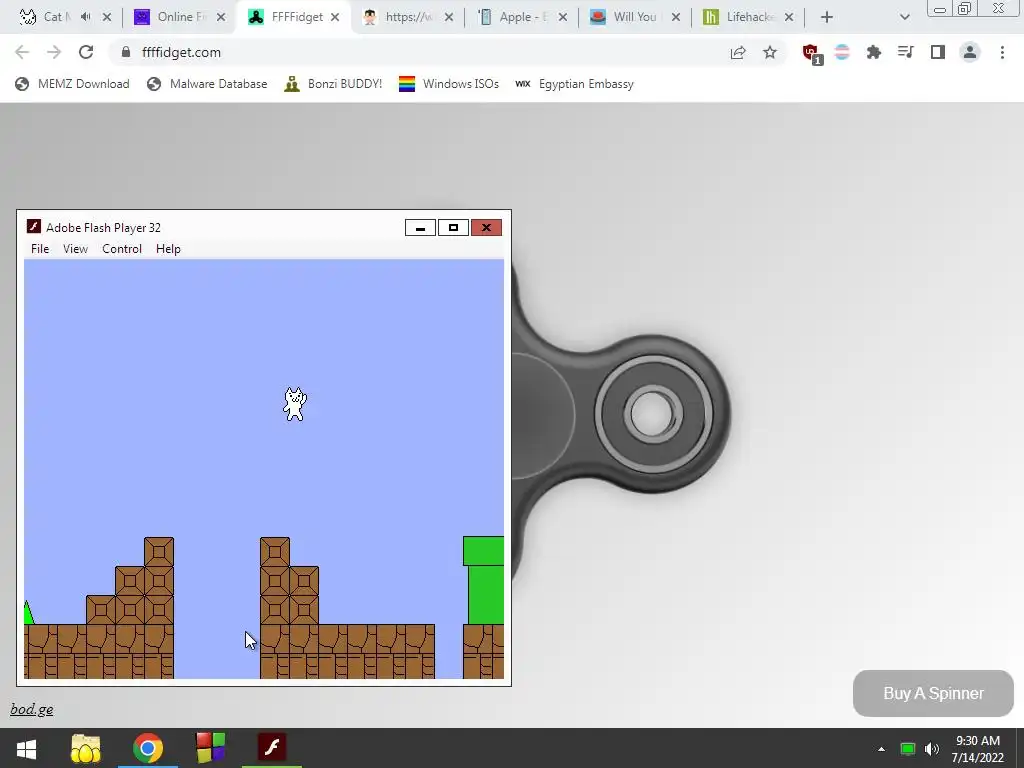1024x768 pixels.
Task: Close the Apple tab
Action: click(563, 17)
